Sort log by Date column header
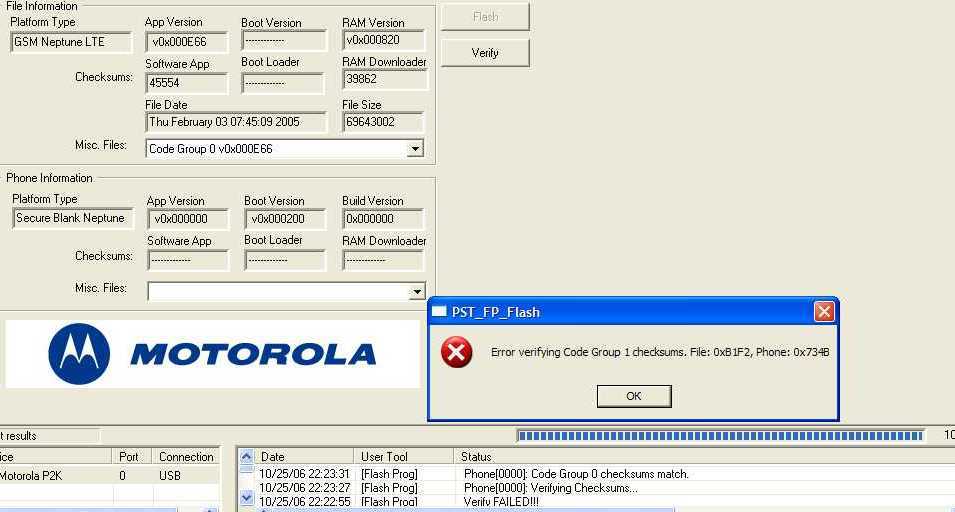Screen dimensions: 955x512 pyautogui.click(x=305, y=457)
